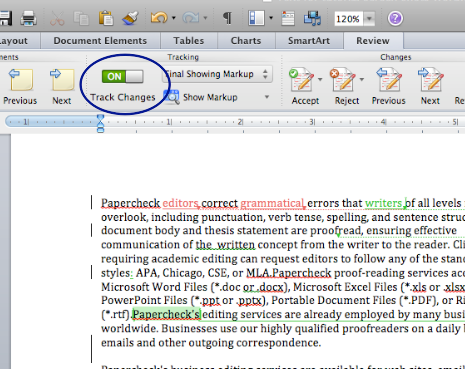Open the Accept button dropdown arrow
Image resolution: width=465 pixels, height=369 pixels.
point(320,79)
